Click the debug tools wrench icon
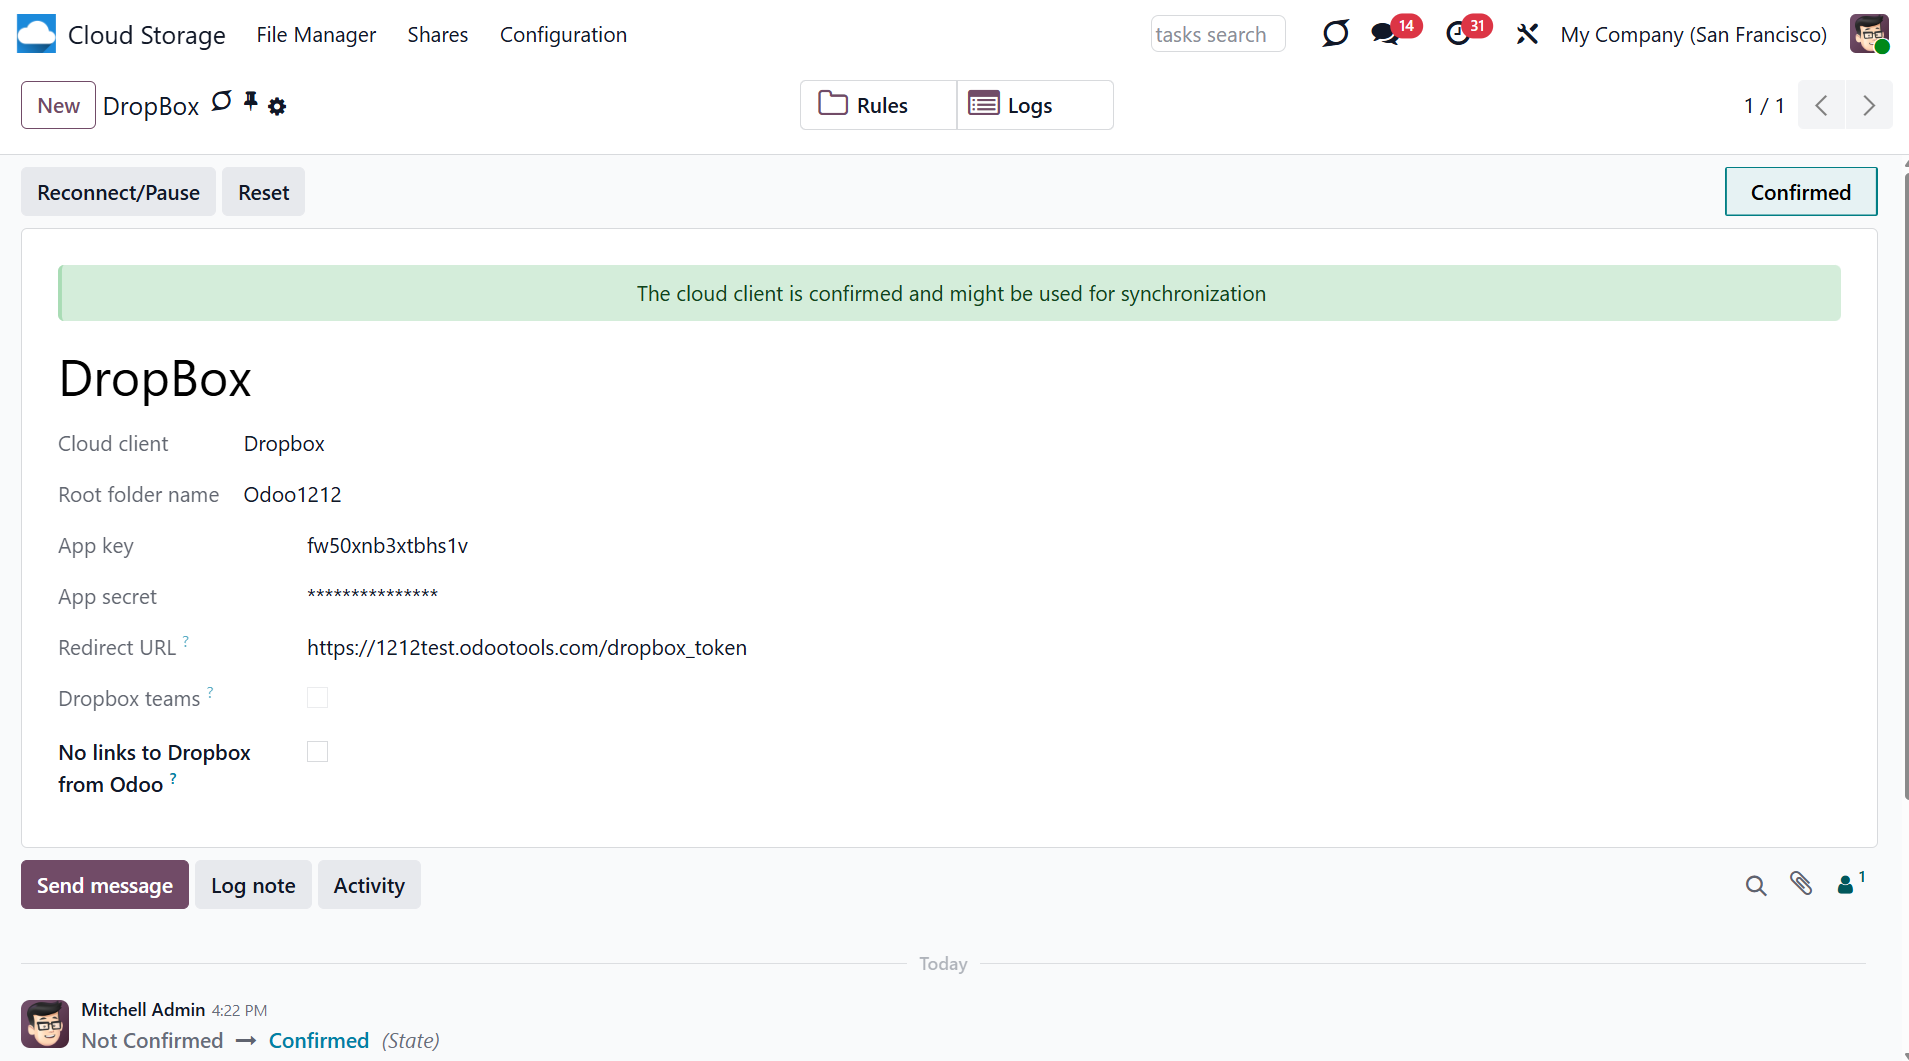1909x1061 pixels. click(x=1526, y=34)
